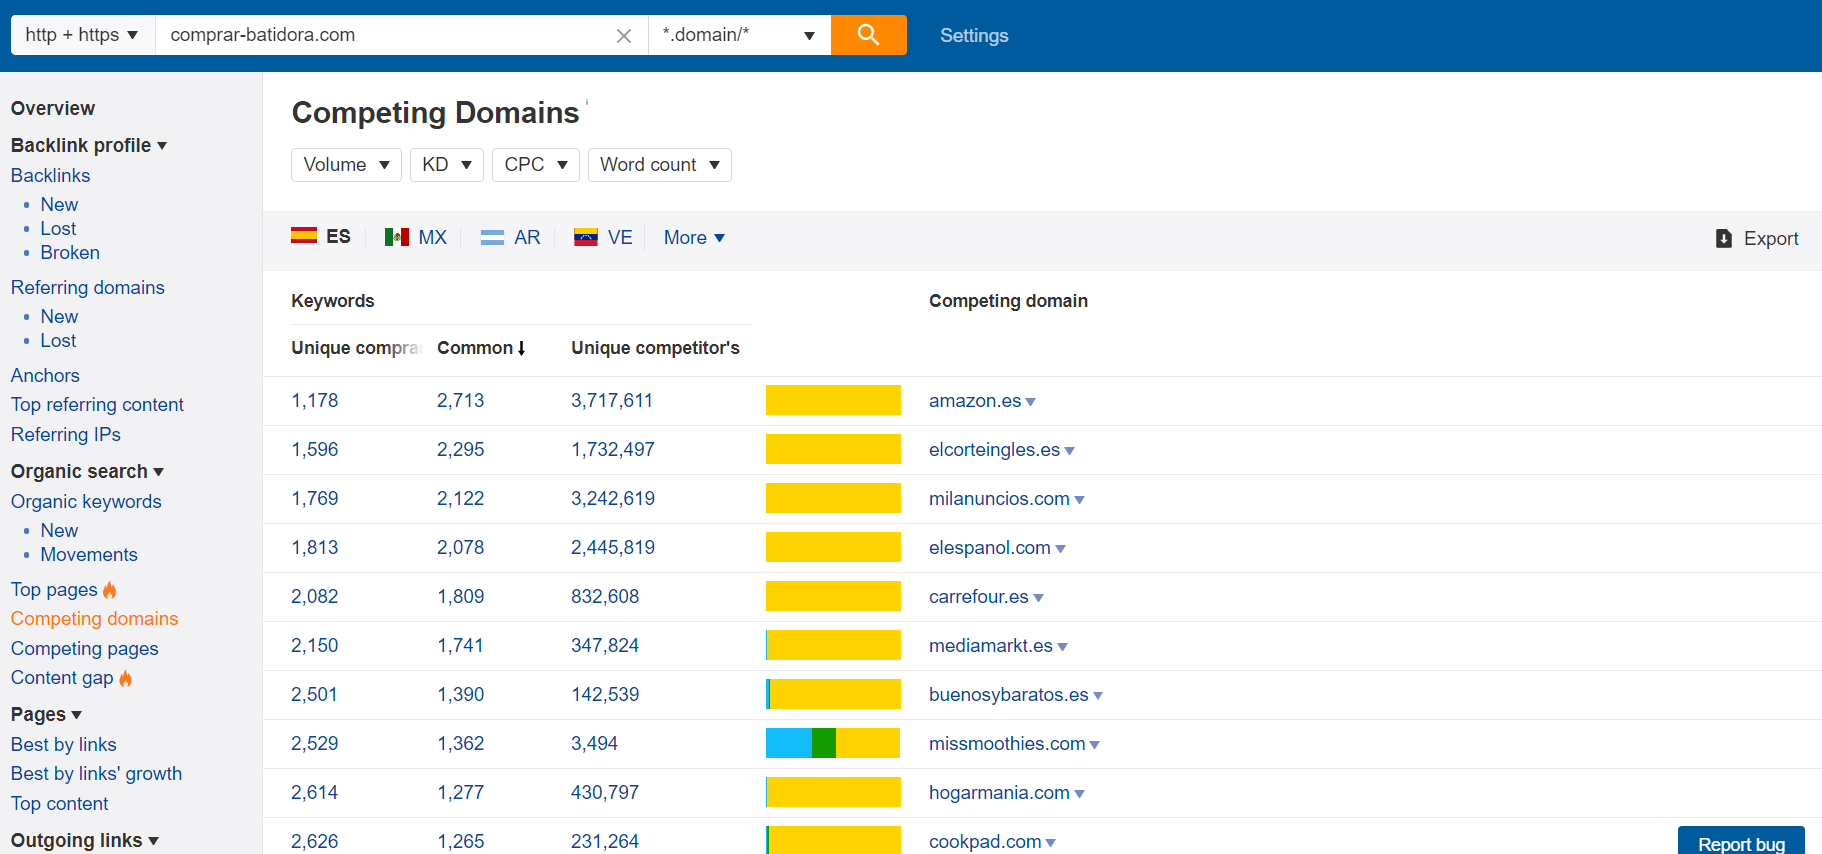Image resolution: width=1822 pixels, height=854 pixels.
Task: Open the Word count filter dropdown
Action: coord(660,165)
